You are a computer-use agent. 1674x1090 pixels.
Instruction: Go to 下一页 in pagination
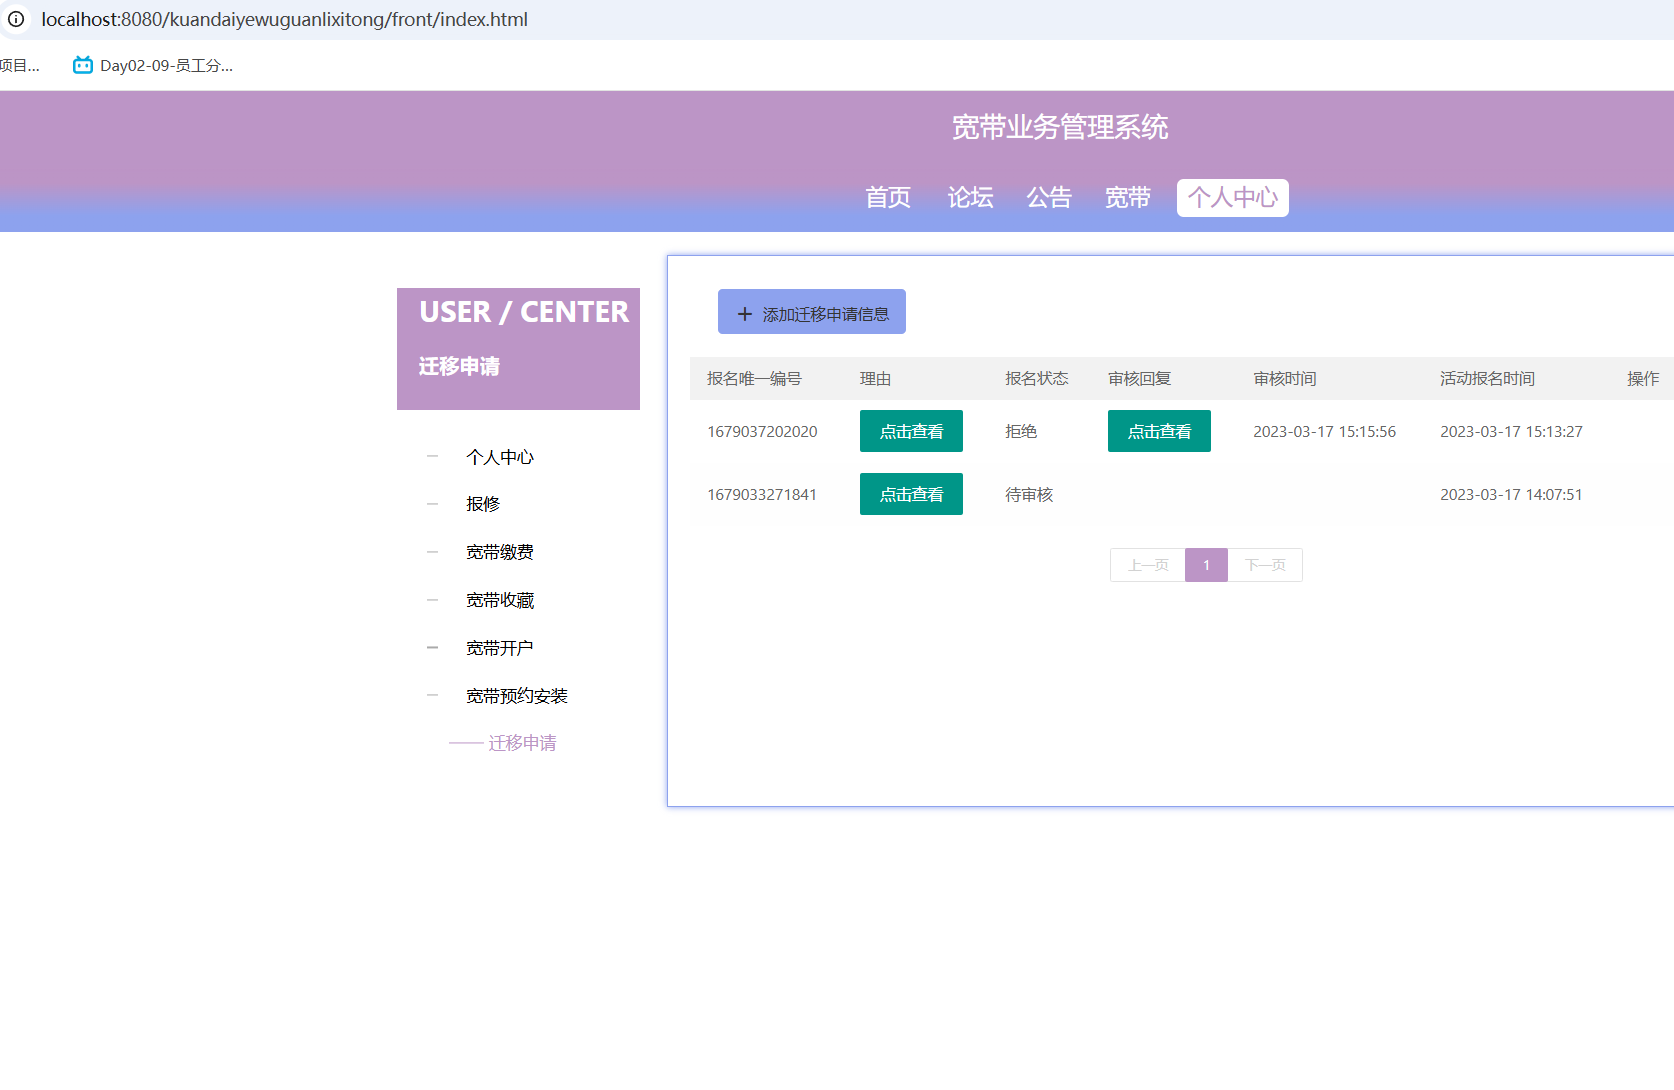click(1265, 565)
